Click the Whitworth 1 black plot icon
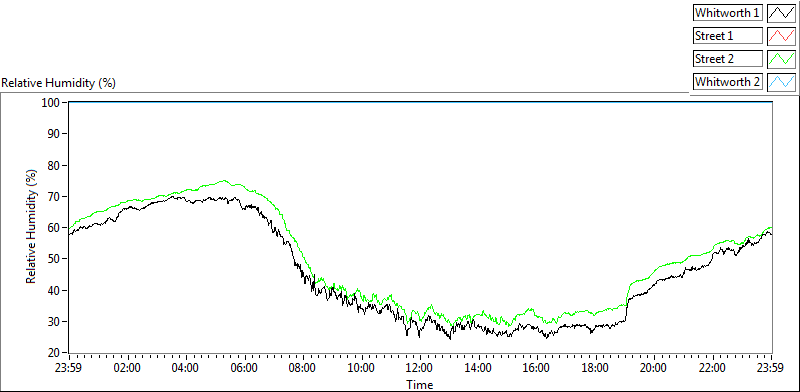The width and height of the screenshot is (800, 392). 781,13
